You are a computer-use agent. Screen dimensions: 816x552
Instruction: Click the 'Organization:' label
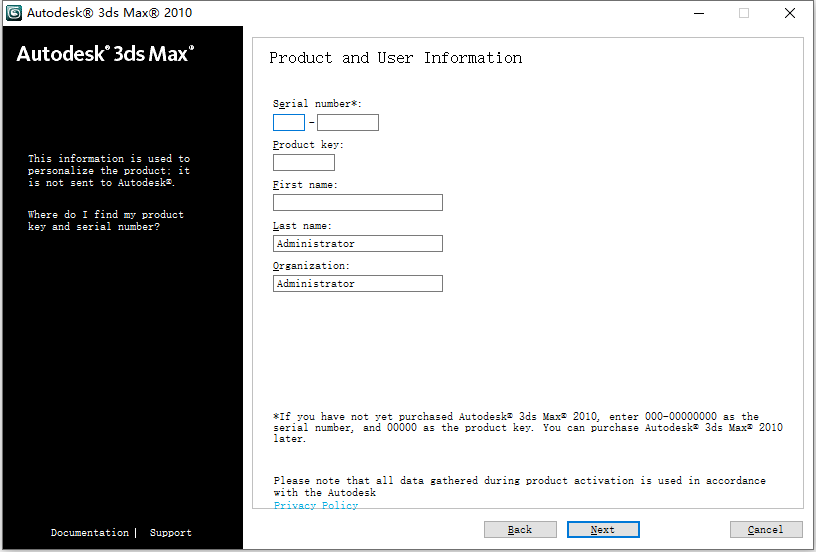[x=311, y=266]
